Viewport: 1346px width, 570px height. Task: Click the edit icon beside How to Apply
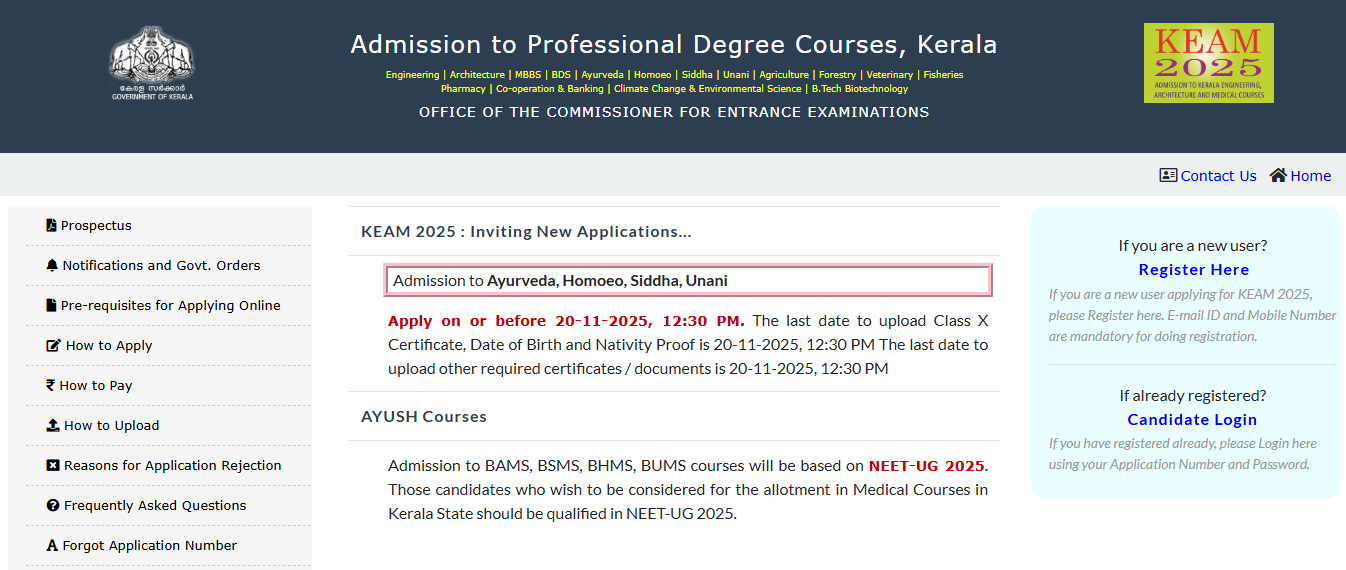pyautogui.click(x=53, y=346)
